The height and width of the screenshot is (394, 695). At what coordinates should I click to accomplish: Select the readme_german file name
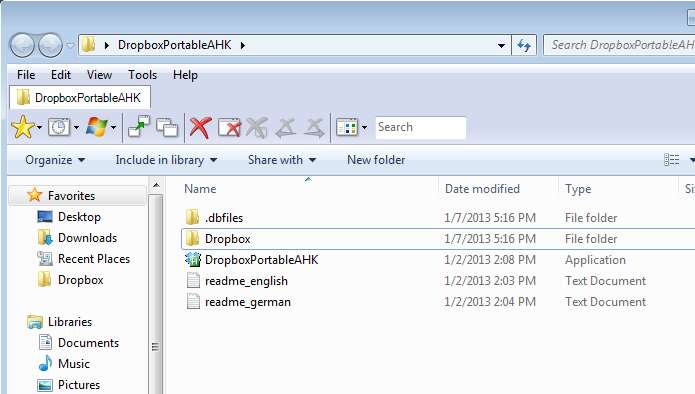click(248, 302)
